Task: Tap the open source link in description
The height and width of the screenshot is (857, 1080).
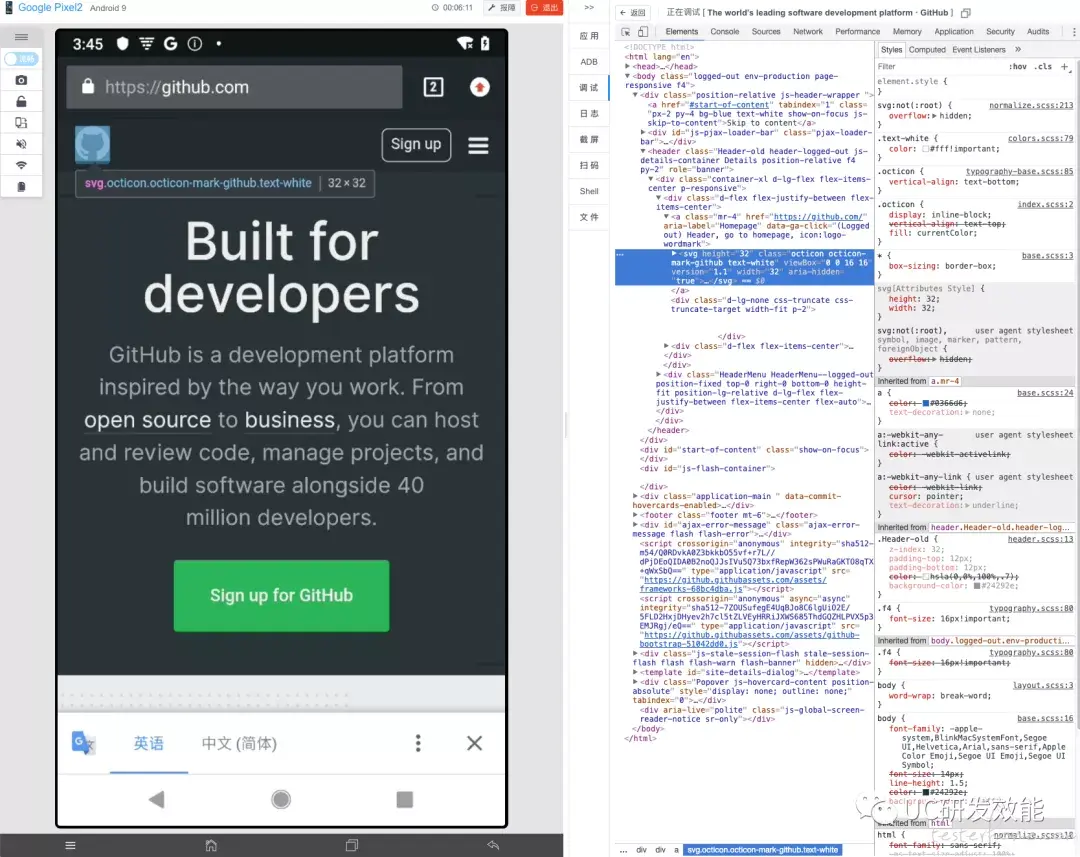Action: tap(147, 420)
